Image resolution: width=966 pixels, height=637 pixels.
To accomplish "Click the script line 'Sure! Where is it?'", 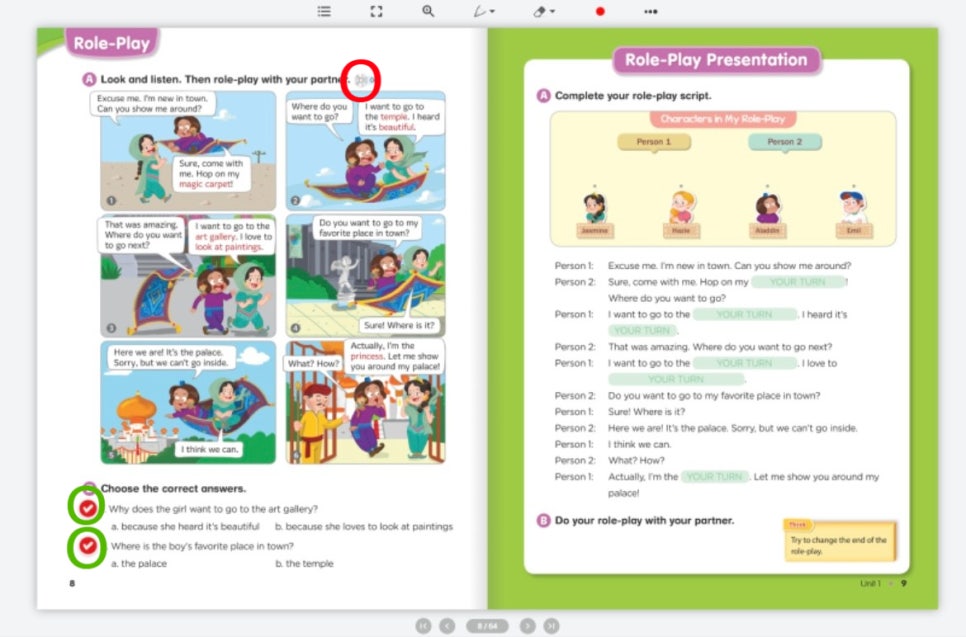I will 646,412.
